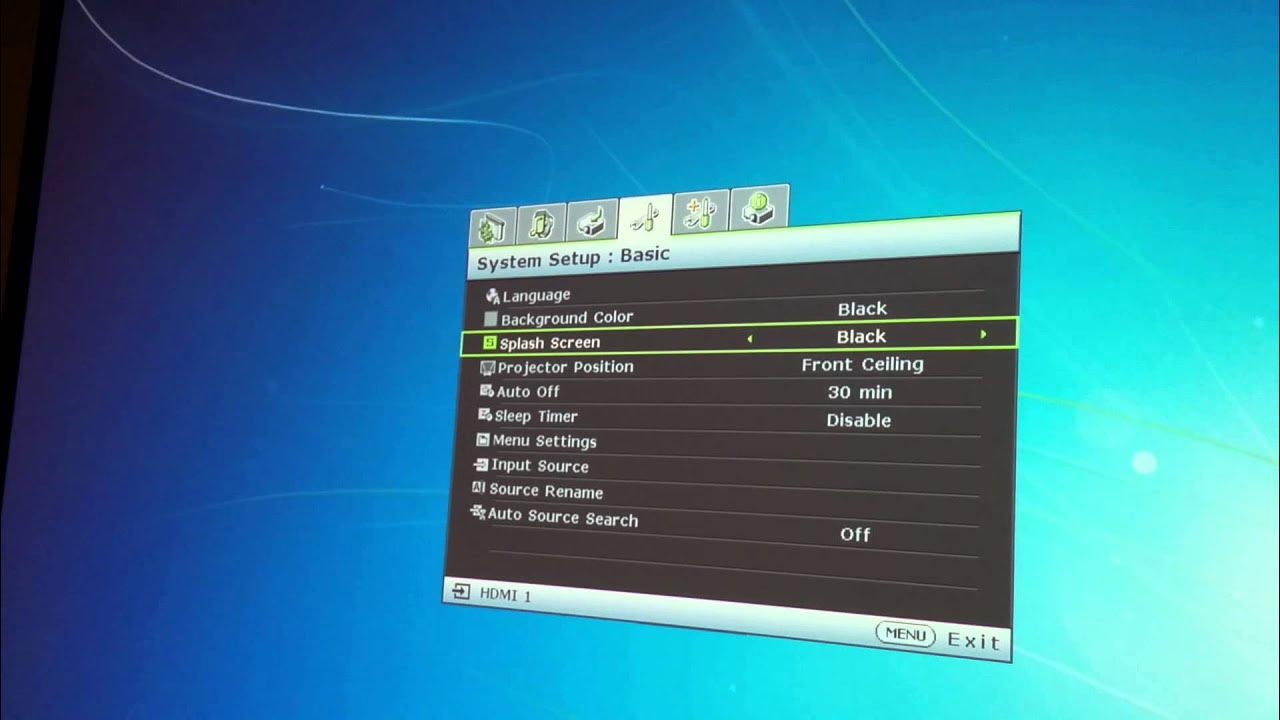Click the Sleep Timer icon
Viewport: 1280px width, 720px height.
click(485, 415)
